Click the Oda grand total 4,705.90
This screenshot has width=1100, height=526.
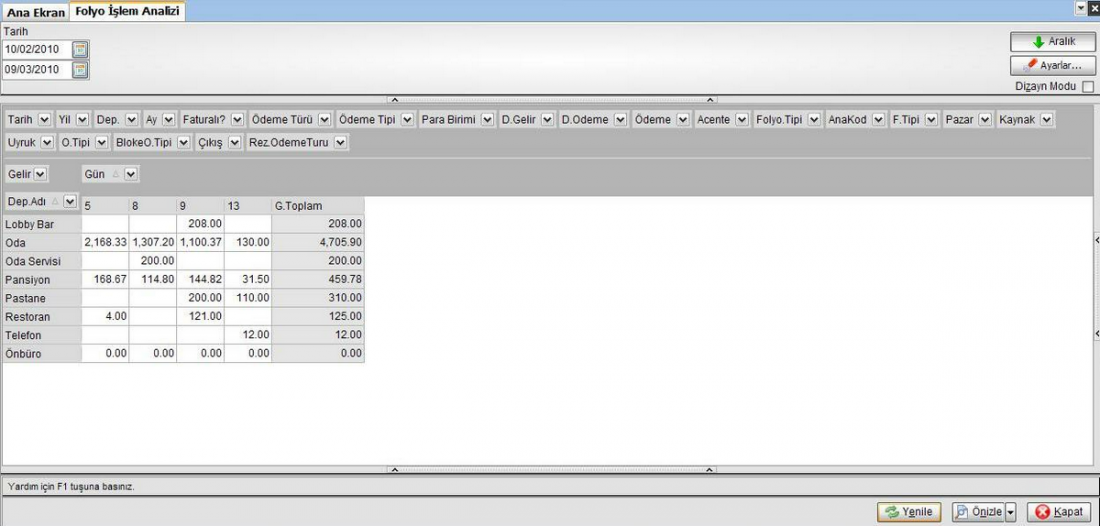(318, 243)
